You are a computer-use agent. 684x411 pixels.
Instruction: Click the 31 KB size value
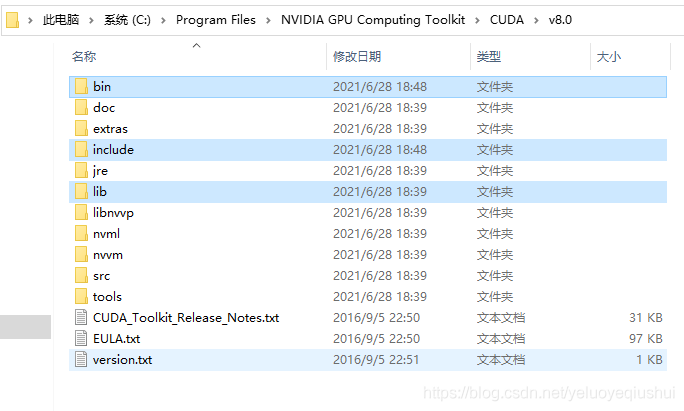(x=646, y=318)
